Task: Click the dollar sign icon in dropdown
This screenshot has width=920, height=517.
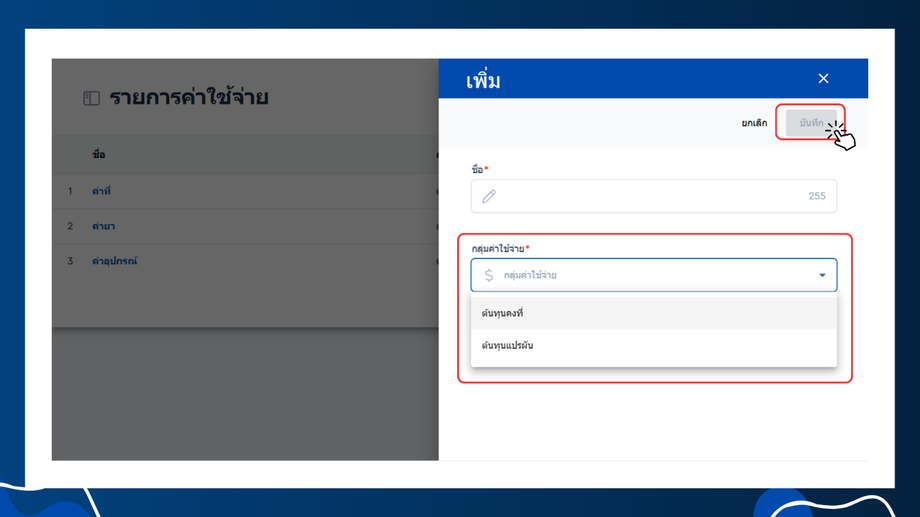Action: (489, 275)
